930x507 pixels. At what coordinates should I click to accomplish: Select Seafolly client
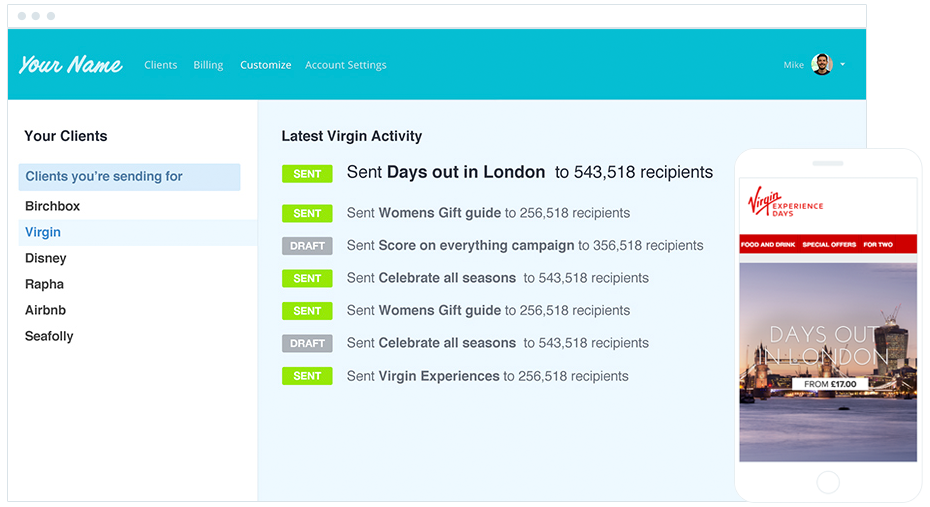(49, 336)
